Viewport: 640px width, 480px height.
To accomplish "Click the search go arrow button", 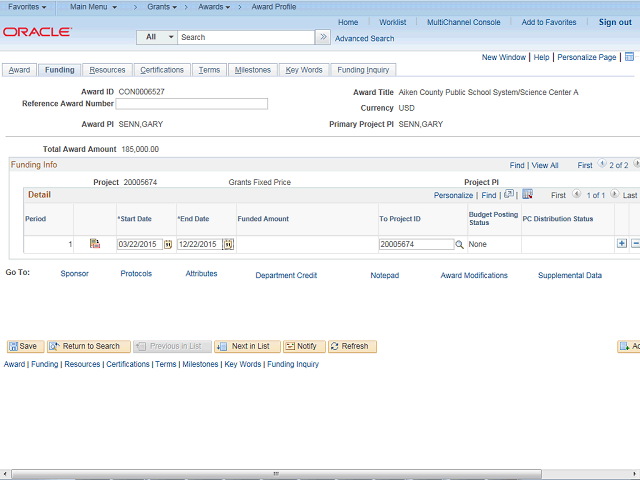I will pos(323,37).
